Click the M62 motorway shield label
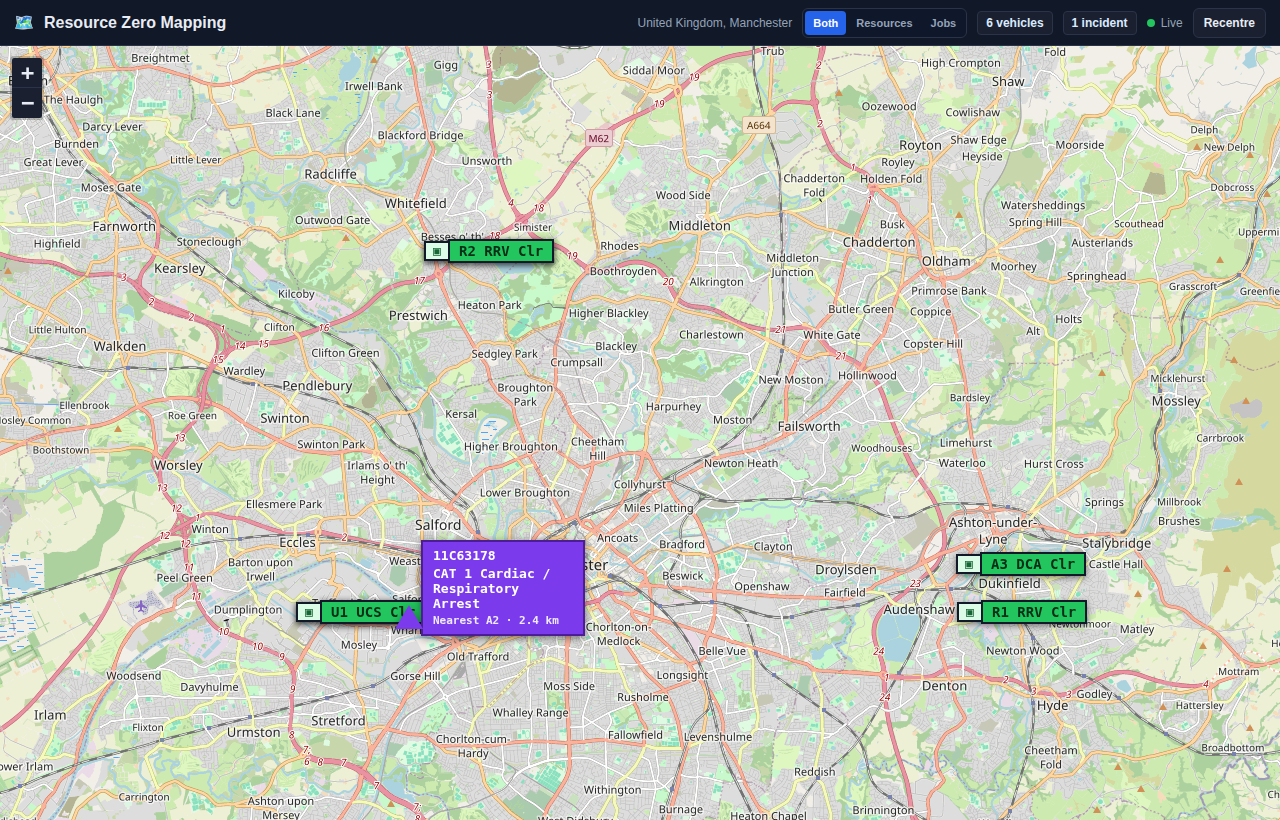 pyautogui.click(x=599, y=139)
